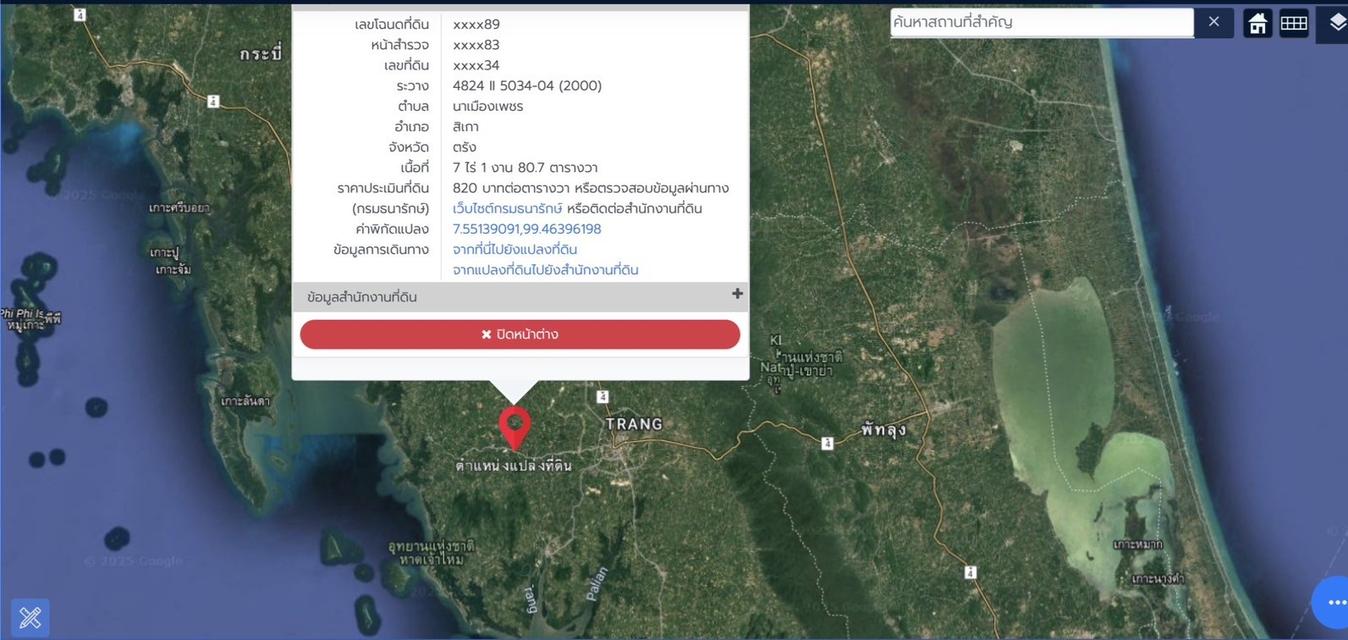Click the route 4 shield near Trang

click(602, 397)
